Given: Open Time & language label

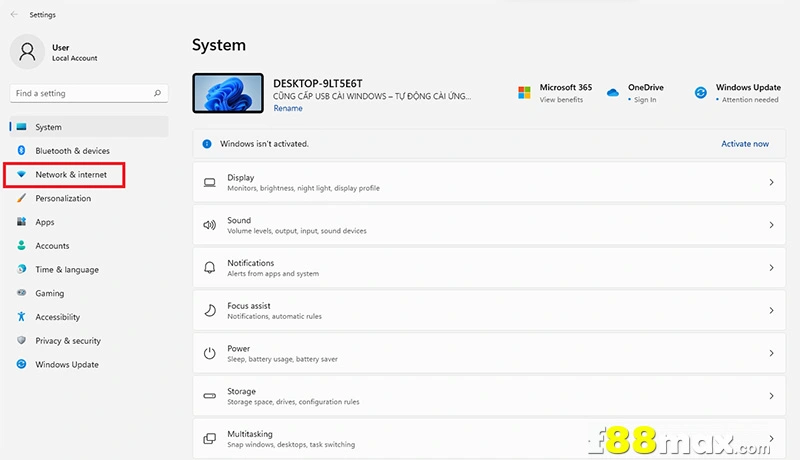Looking at the screenshot, I should pos(67,269).
